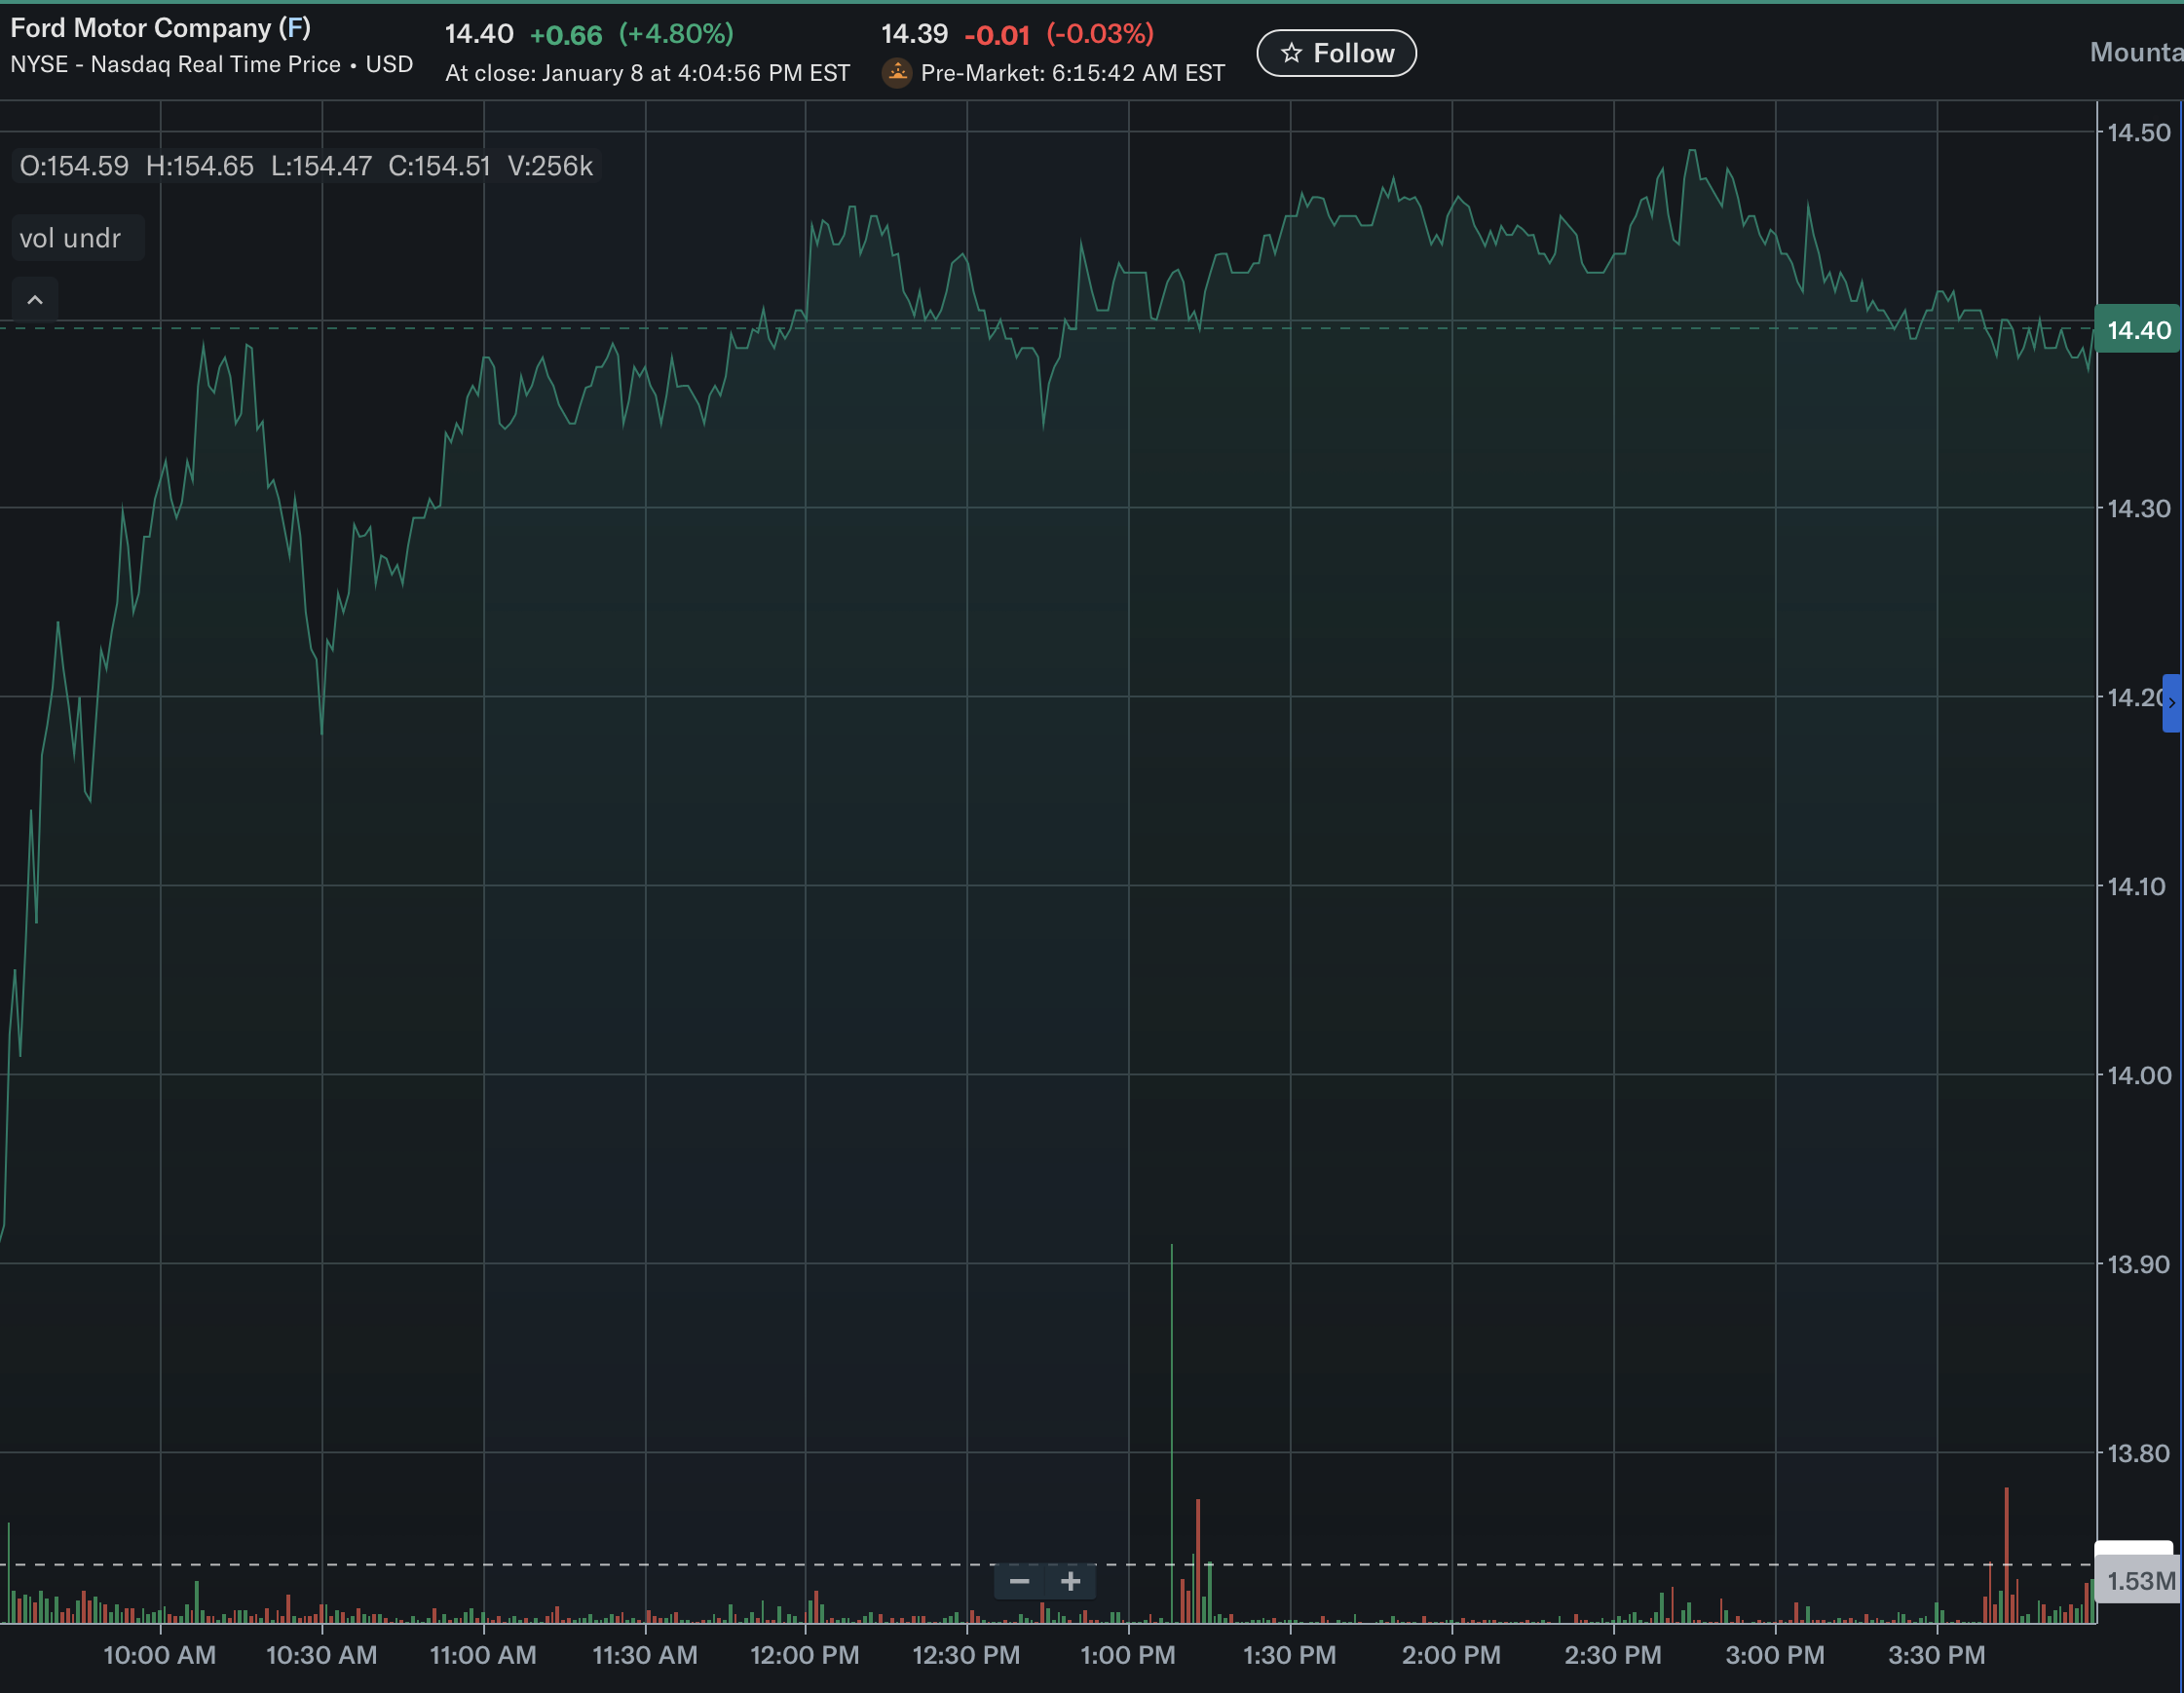Click the Ford Motor Company title
The width and height of the screenshot is (2184, 1693).
click(x=141, y=28)
